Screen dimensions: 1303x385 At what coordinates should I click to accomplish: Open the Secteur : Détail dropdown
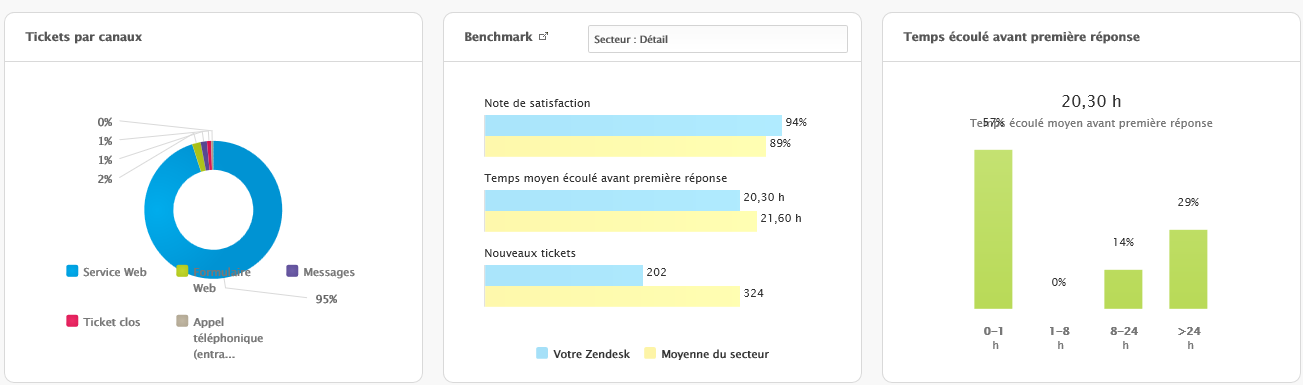[717, 39]
